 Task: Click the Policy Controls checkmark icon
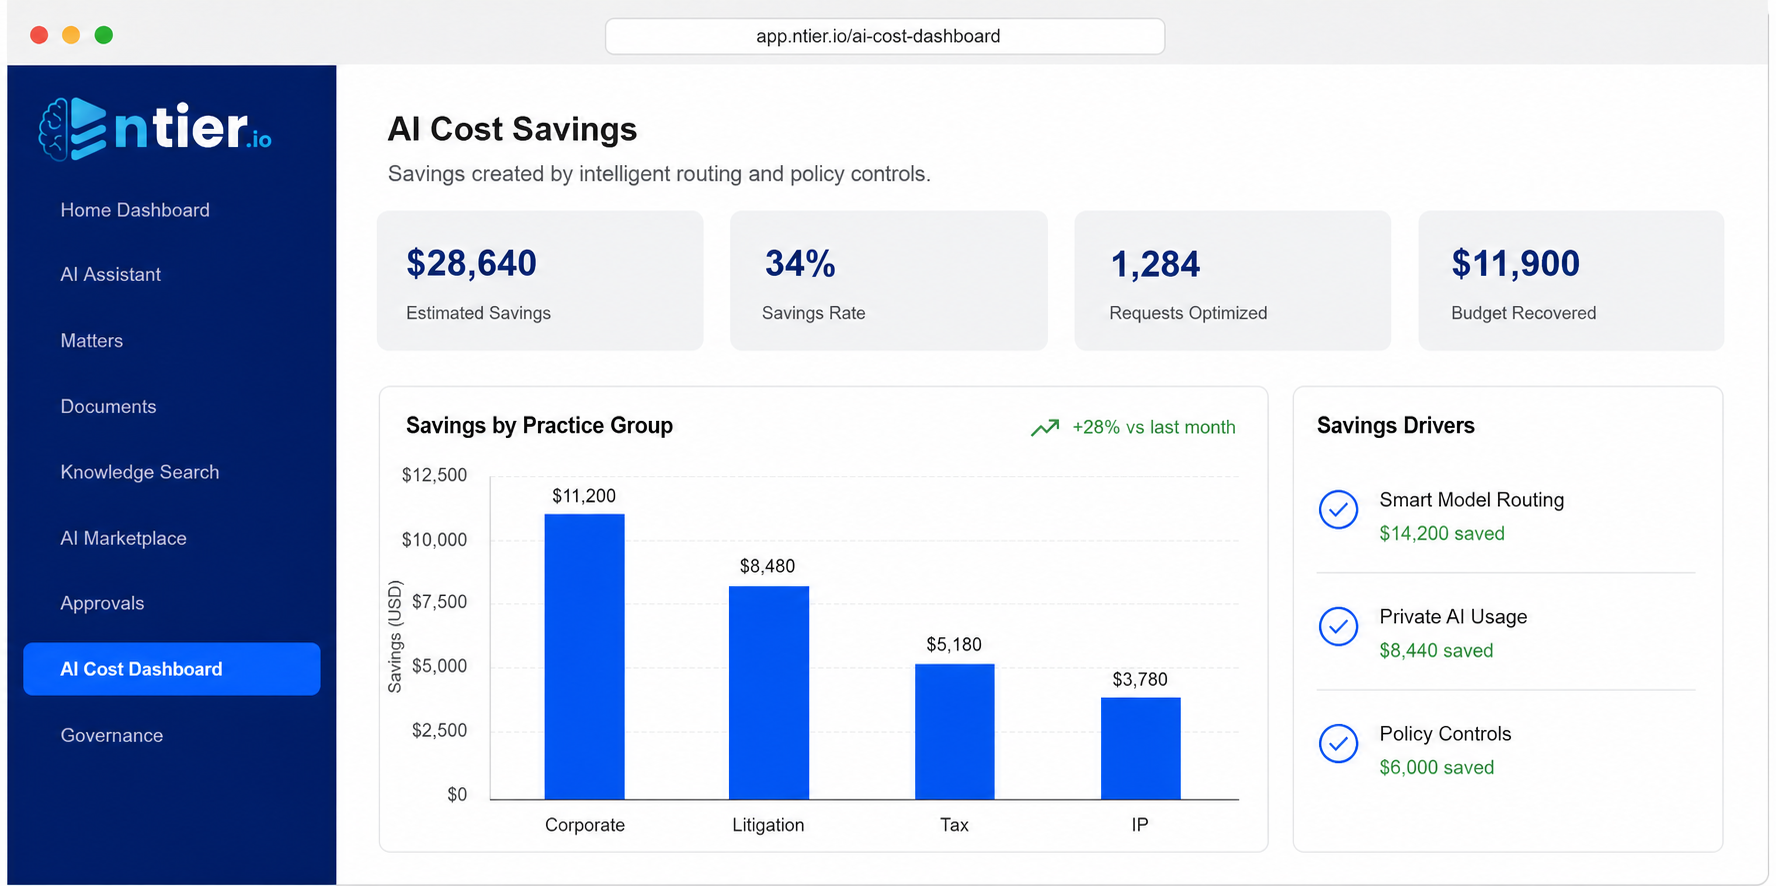pos(1338,744)
